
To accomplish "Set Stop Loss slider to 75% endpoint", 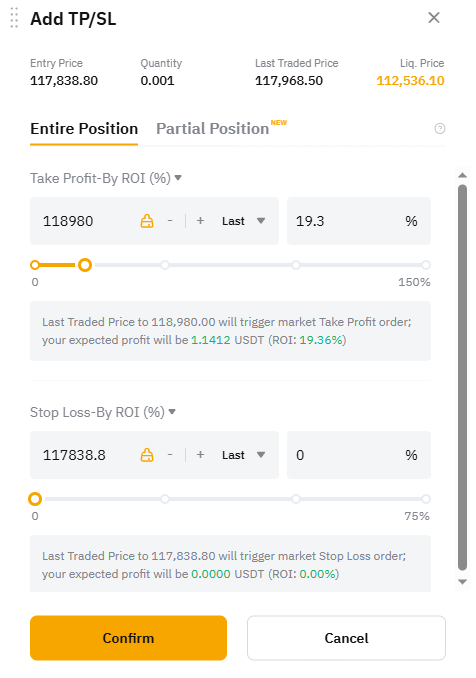I will pos(426,499).
